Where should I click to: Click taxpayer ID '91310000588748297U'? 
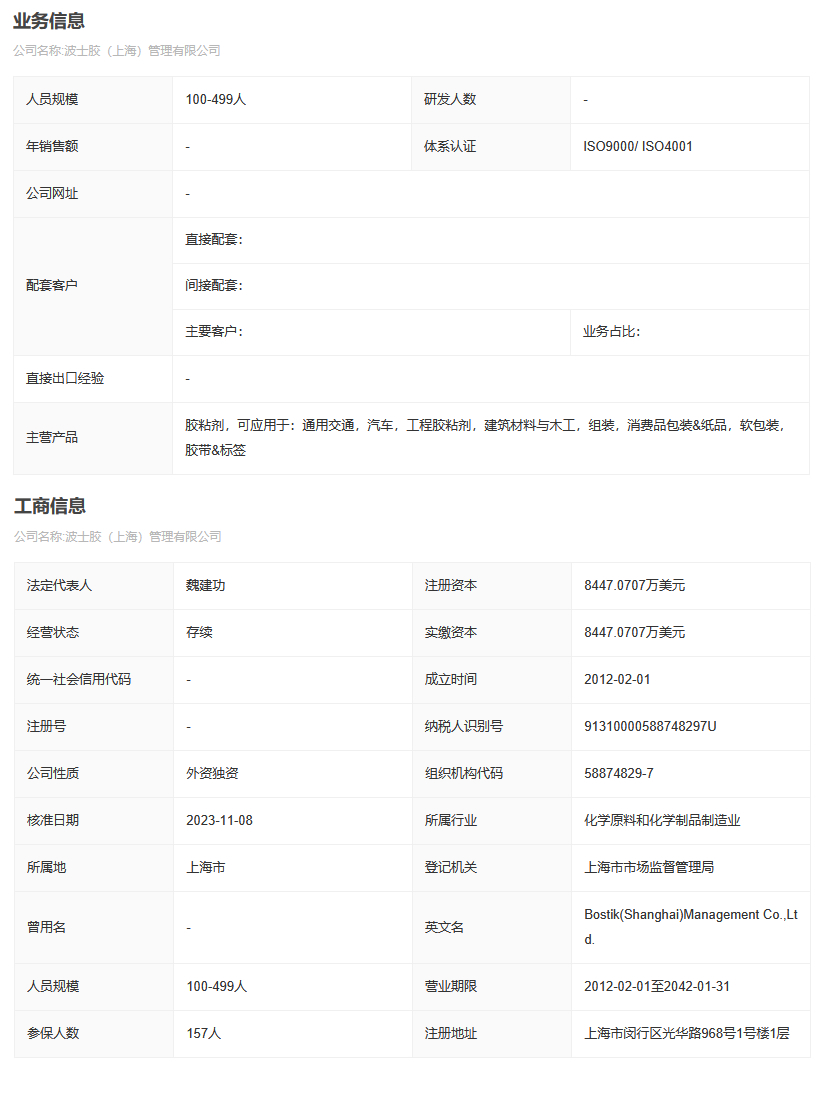point(651,727)
